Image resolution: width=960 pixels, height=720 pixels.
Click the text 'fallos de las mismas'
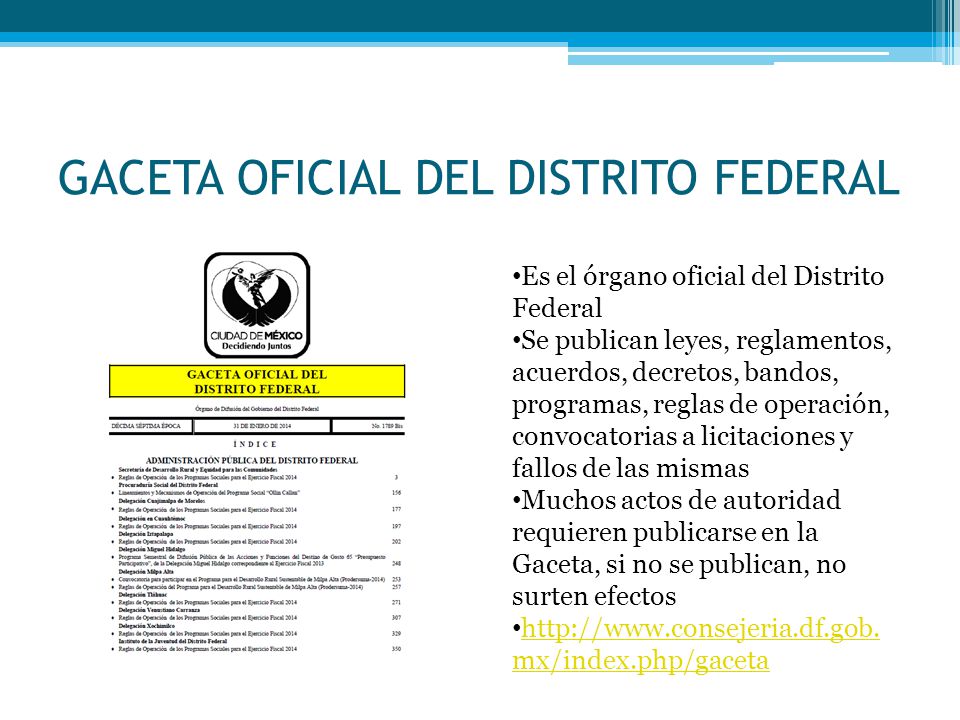(631, 468)
